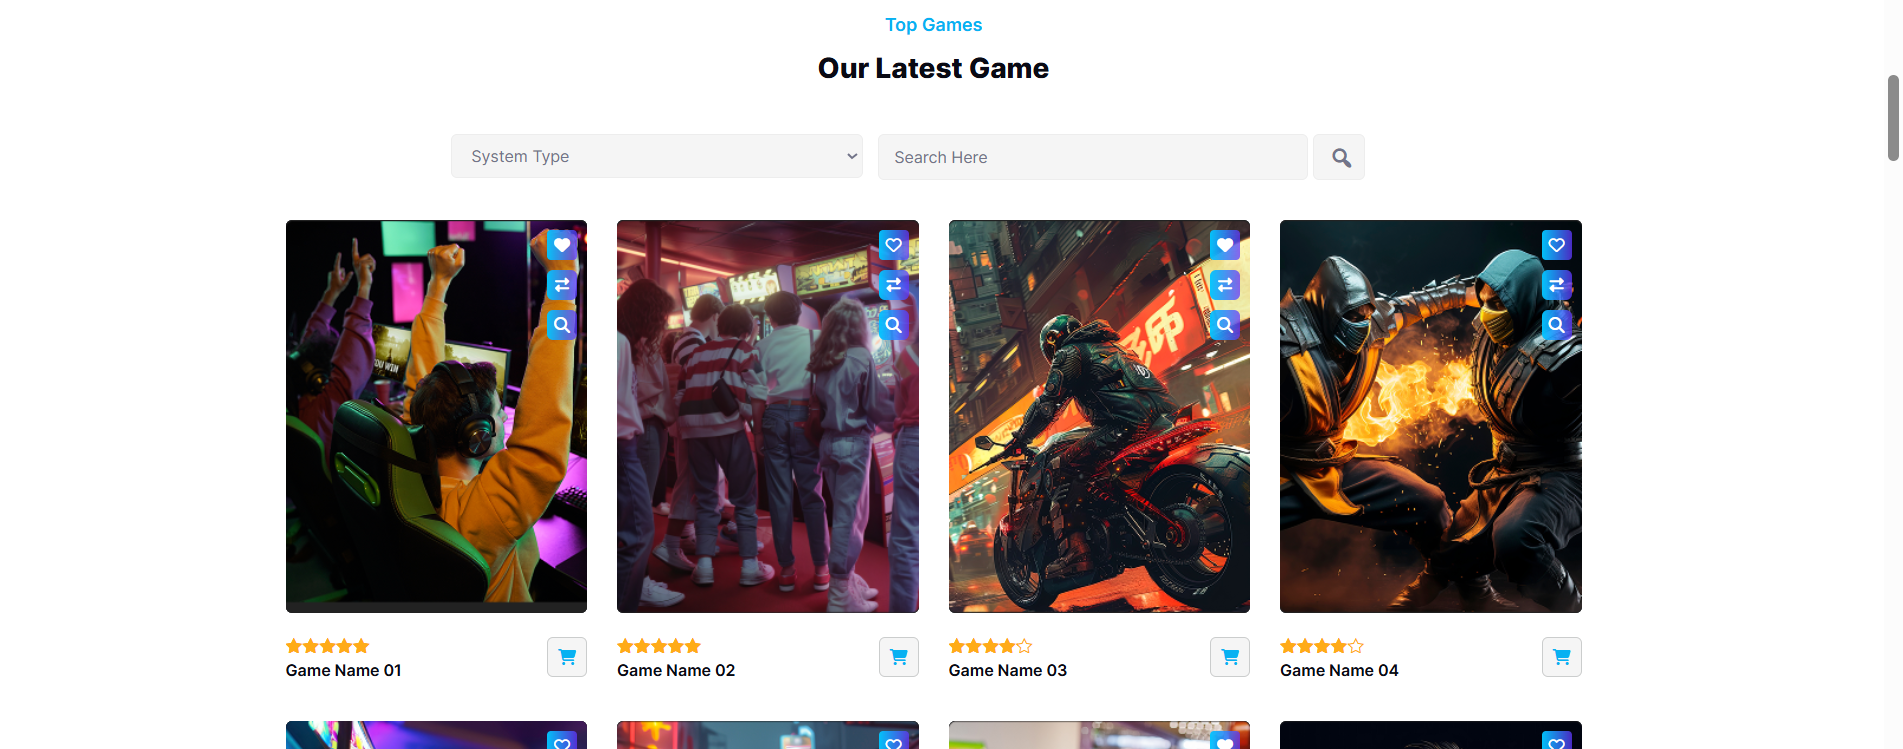Image resolution: width=1903 pixels, height=749 pixels.
Task: Open quick view magnifier on Game Name 01
Action: [562, 325]
